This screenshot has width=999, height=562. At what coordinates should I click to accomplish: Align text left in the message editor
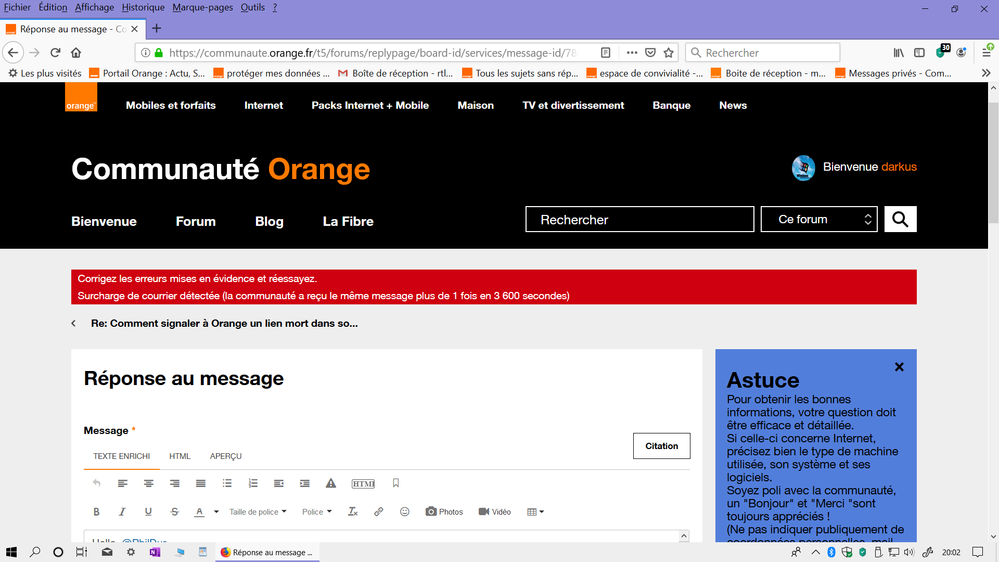tap(123, 484)
